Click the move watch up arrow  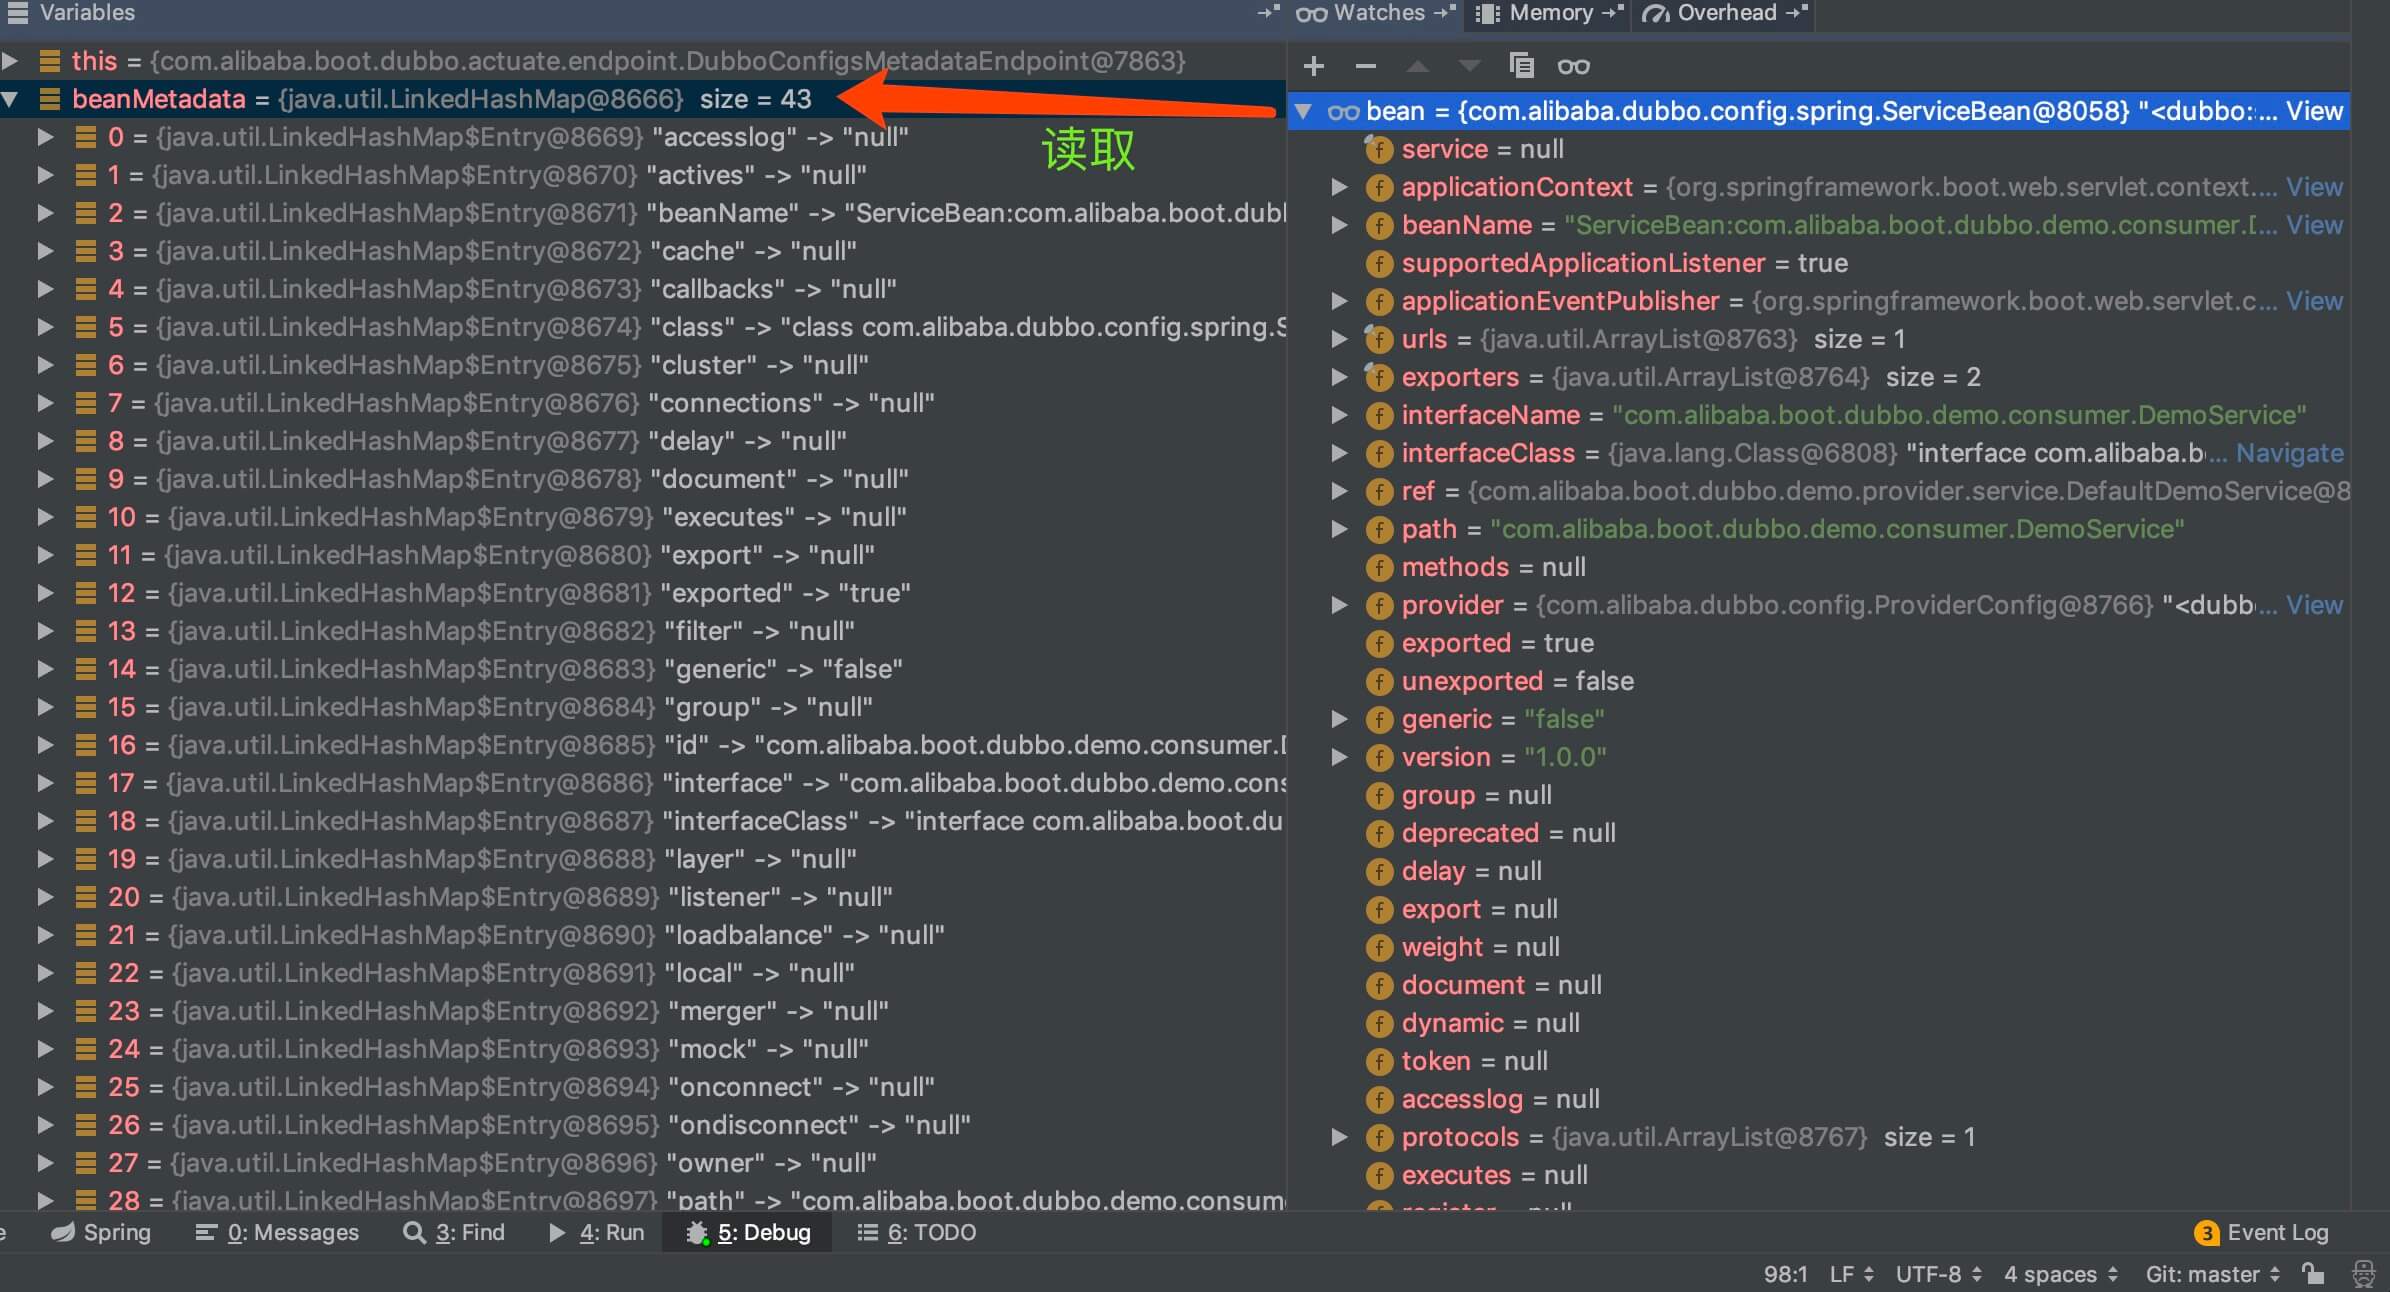[x=1417, y=66]
